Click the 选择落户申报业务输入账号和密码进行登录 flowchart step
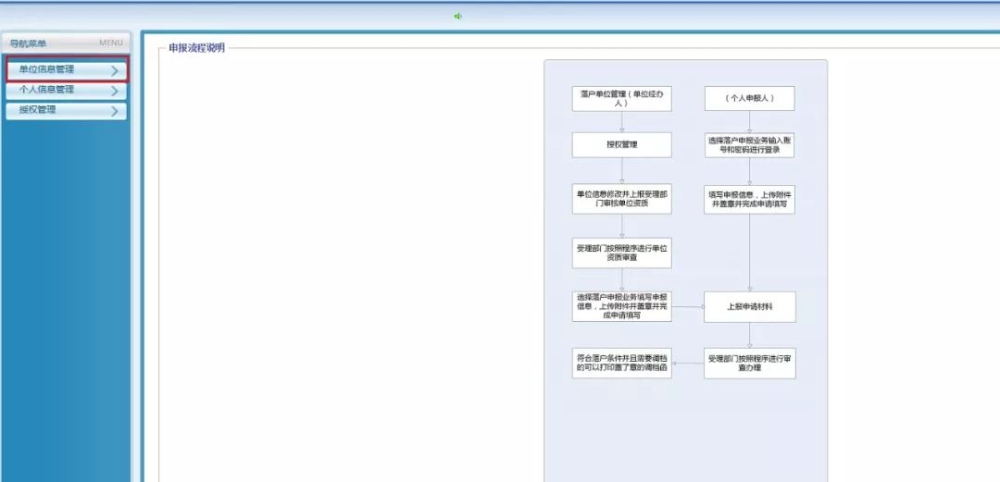 [749, 146]
